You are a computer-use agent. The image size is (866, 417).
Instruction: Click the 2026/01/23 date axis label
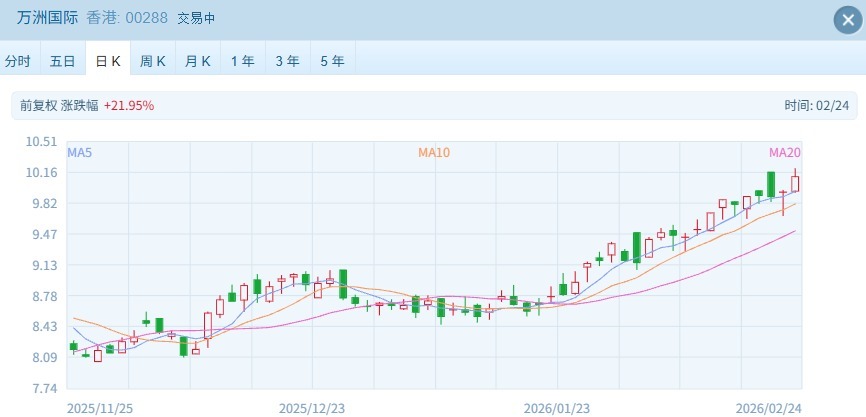click(x=557, y=408)
